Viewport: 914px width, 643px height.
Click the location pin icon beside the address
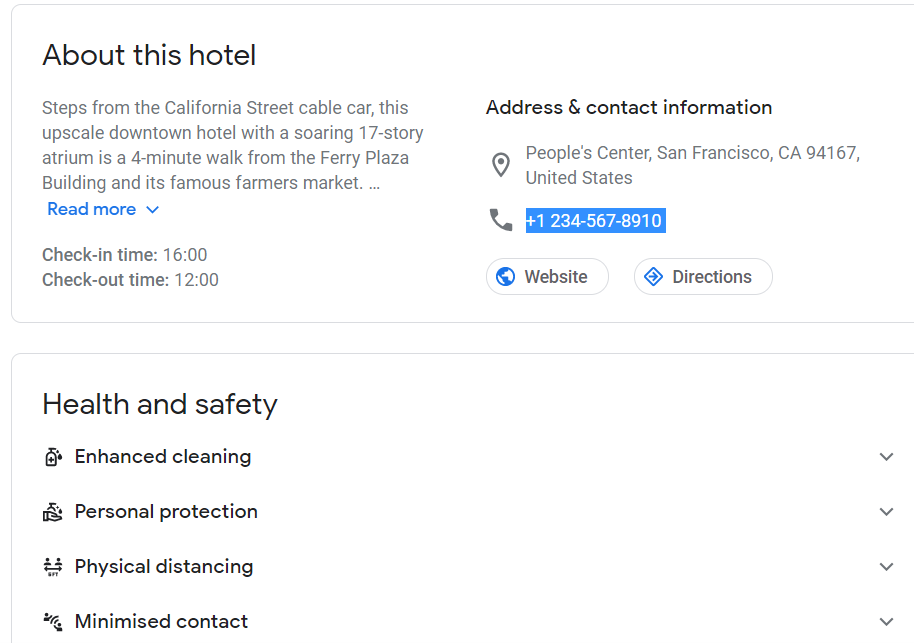501,165
